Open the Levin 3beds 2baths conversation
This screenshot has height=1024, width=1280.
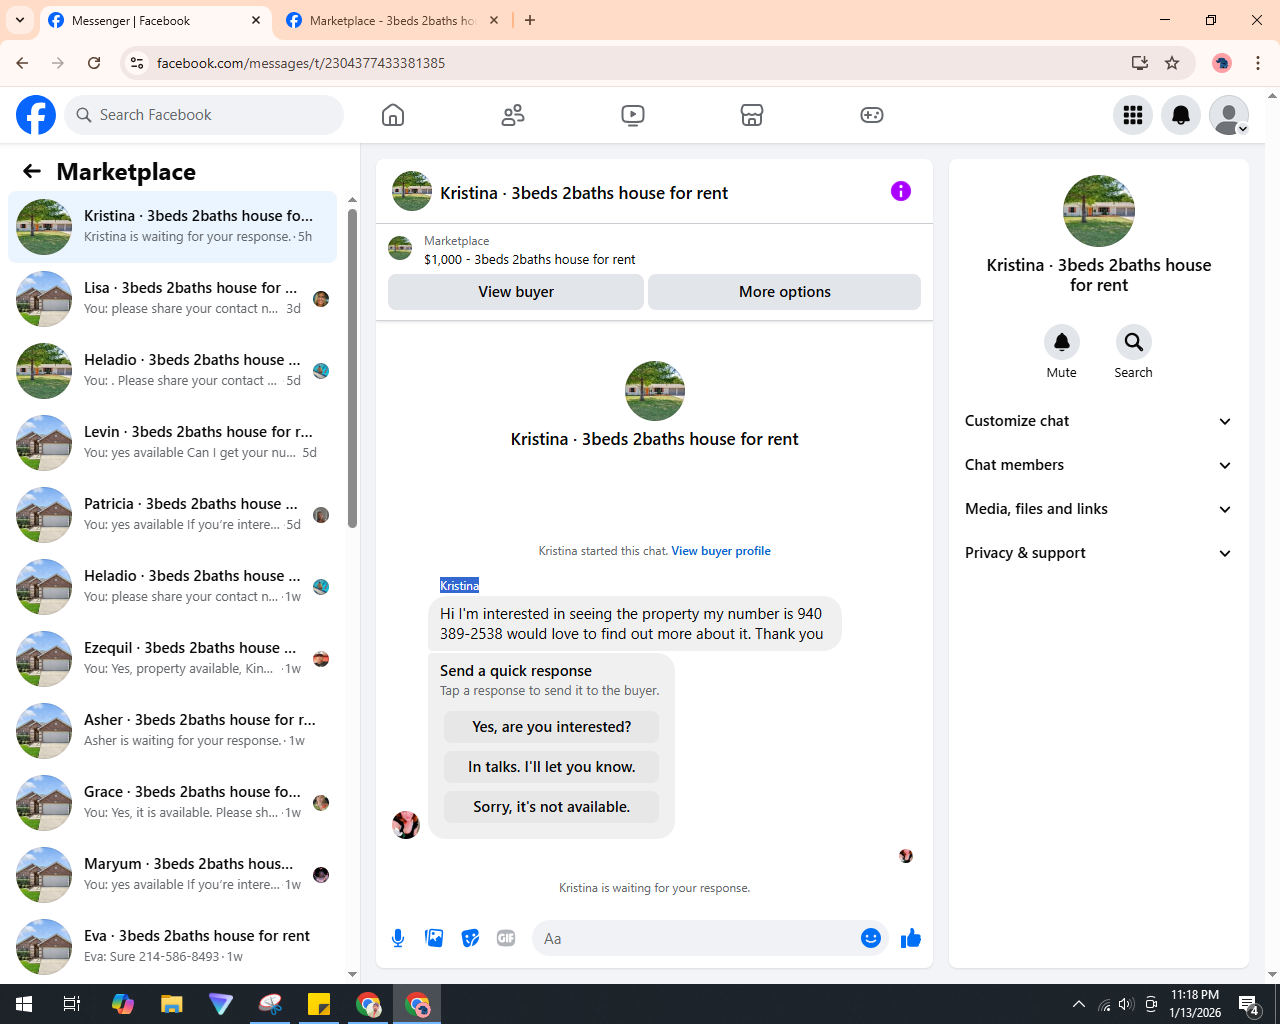click(x=173, y=443)
